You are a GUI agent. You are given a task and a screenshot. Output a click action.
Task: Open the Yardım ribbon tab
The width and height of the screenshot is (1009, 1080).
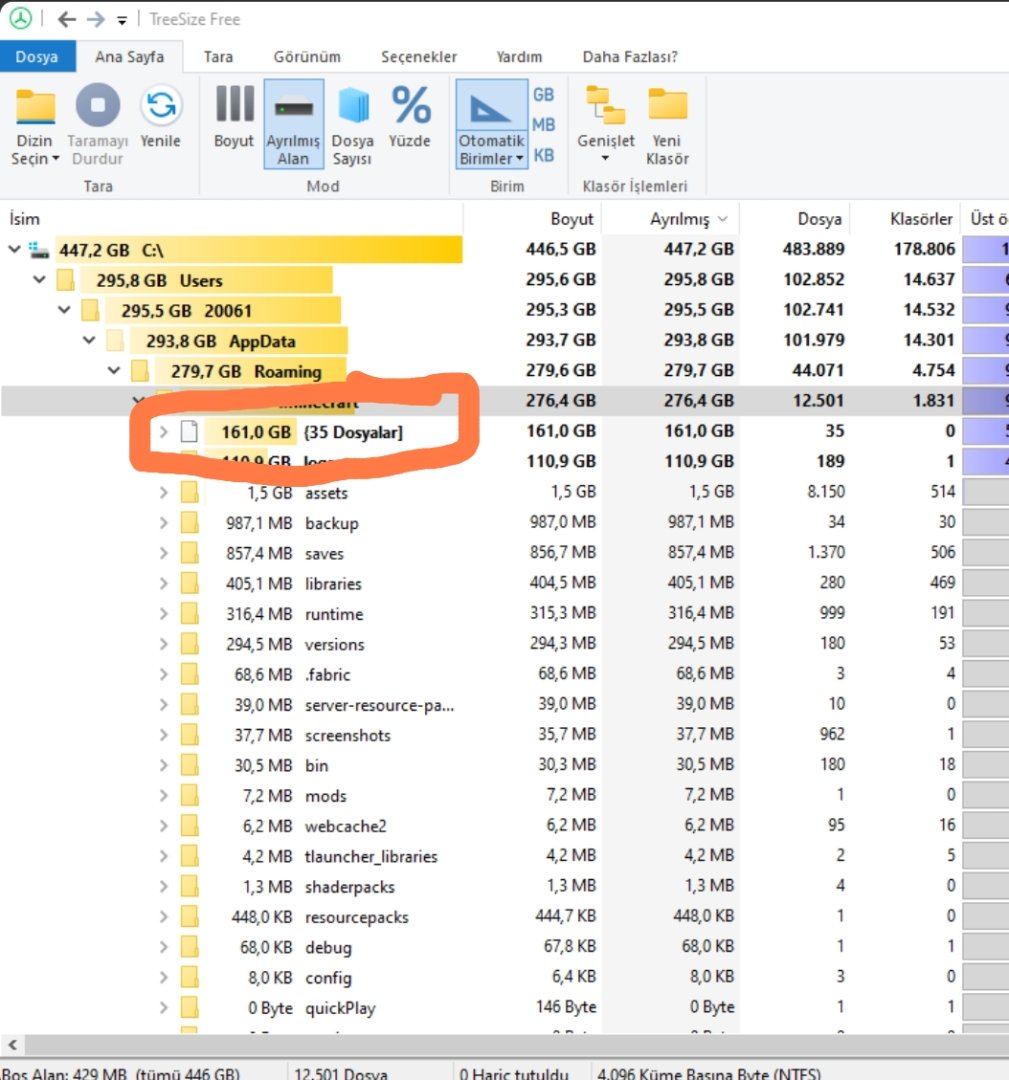pyautogui.click(x=519, y=56)
